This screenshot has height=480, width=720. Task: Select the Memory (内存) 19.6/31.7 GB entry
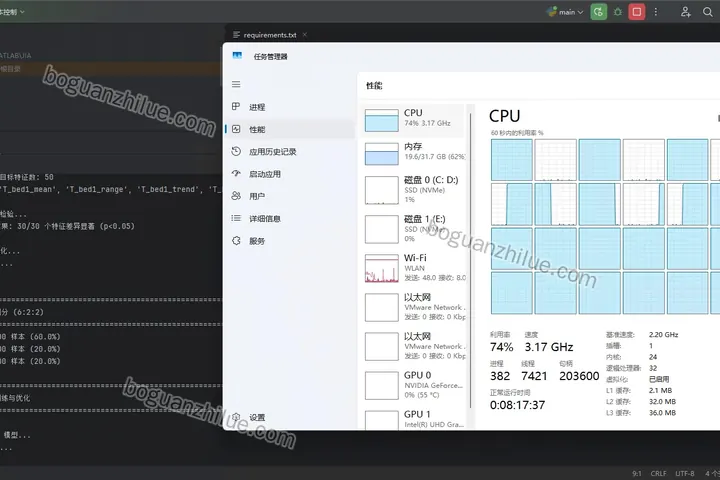(414, 153)
